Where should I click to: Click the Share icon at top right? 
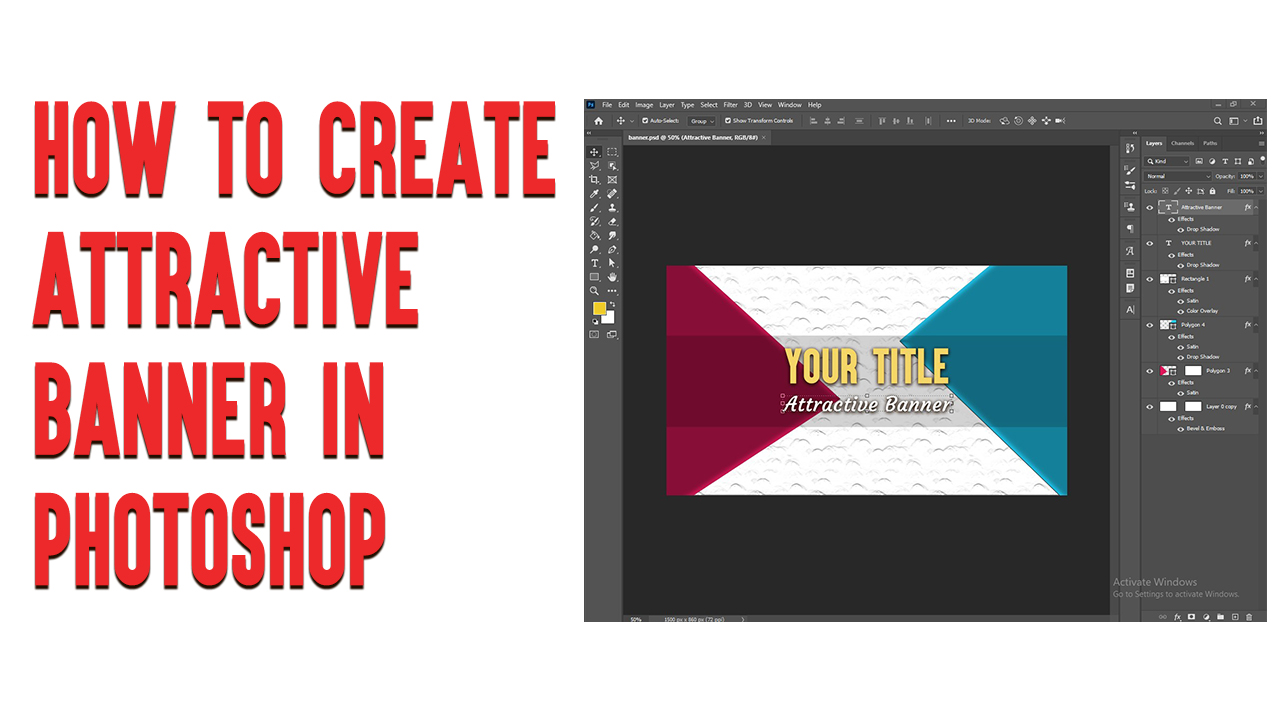(x=1258, y=121)
